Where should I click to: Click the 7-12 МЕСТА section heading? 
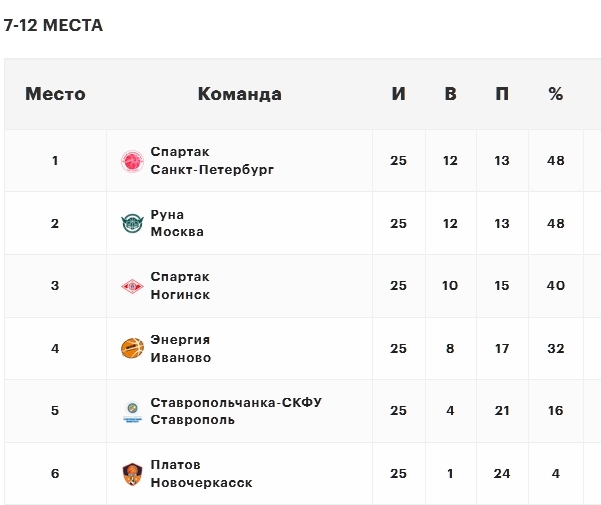(53, 25)
